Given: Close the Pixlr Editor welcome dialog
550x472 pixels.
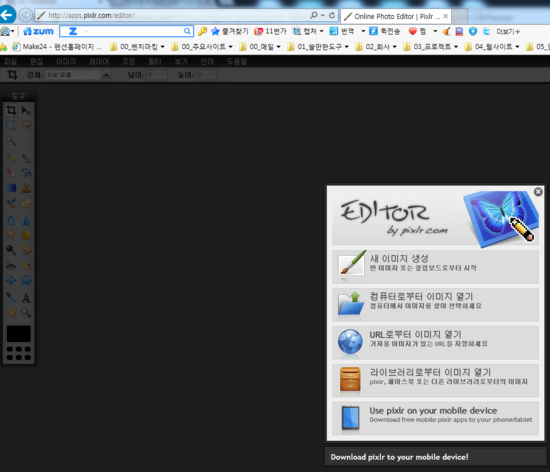Looking at the screenshot, I should [x=538, y=191].
